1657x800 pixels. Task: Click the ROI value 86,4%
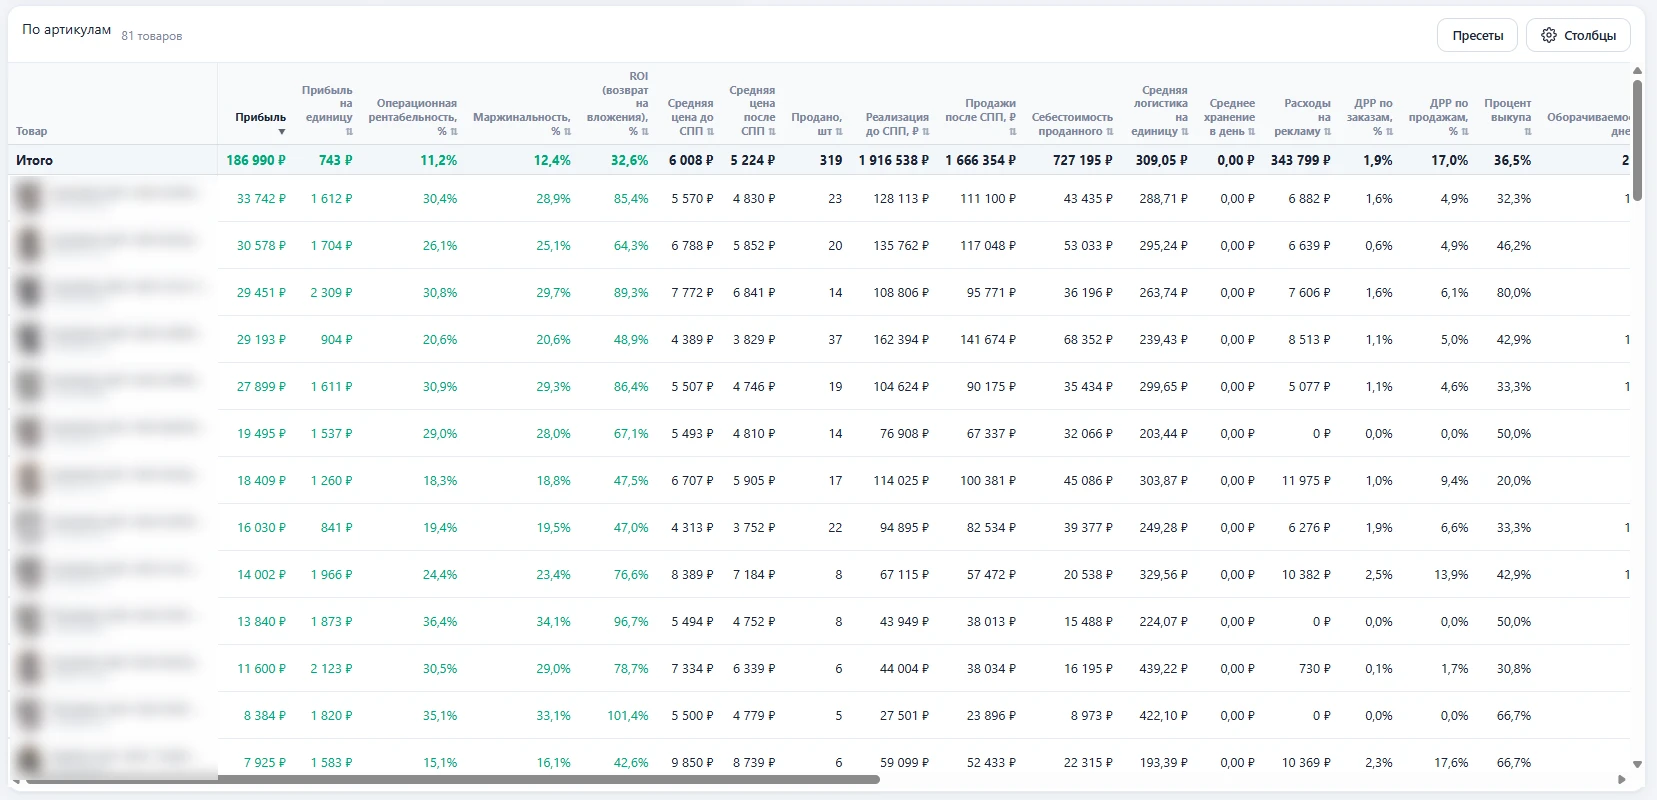tap(631, 387)
